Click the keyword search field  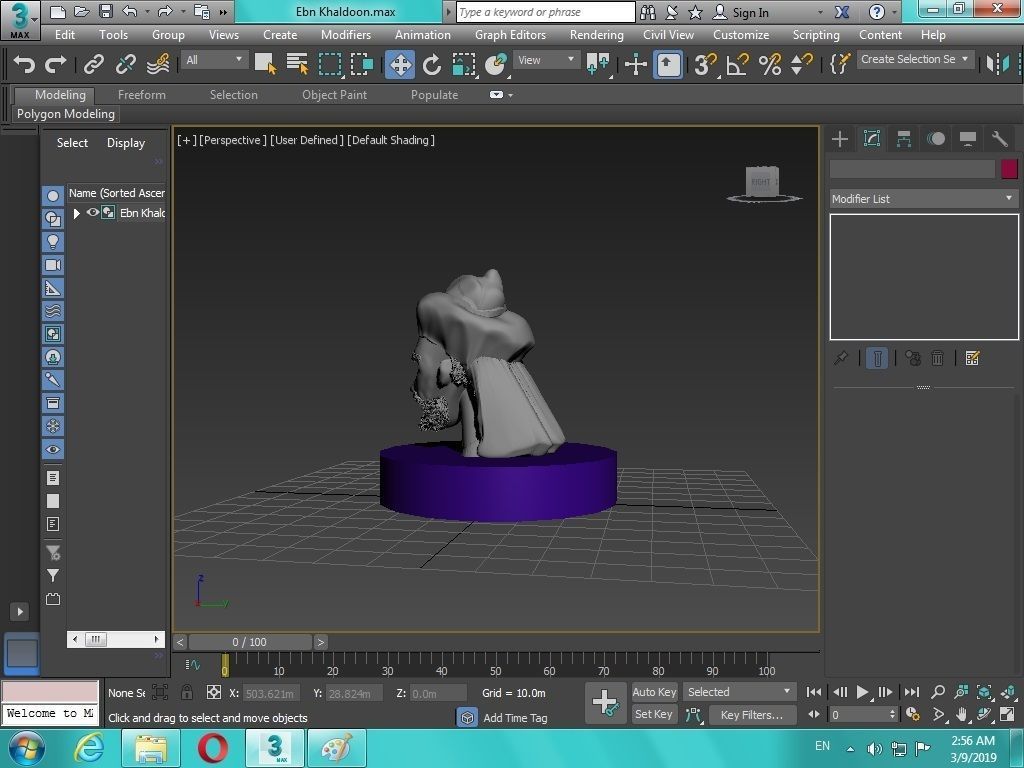545,12
